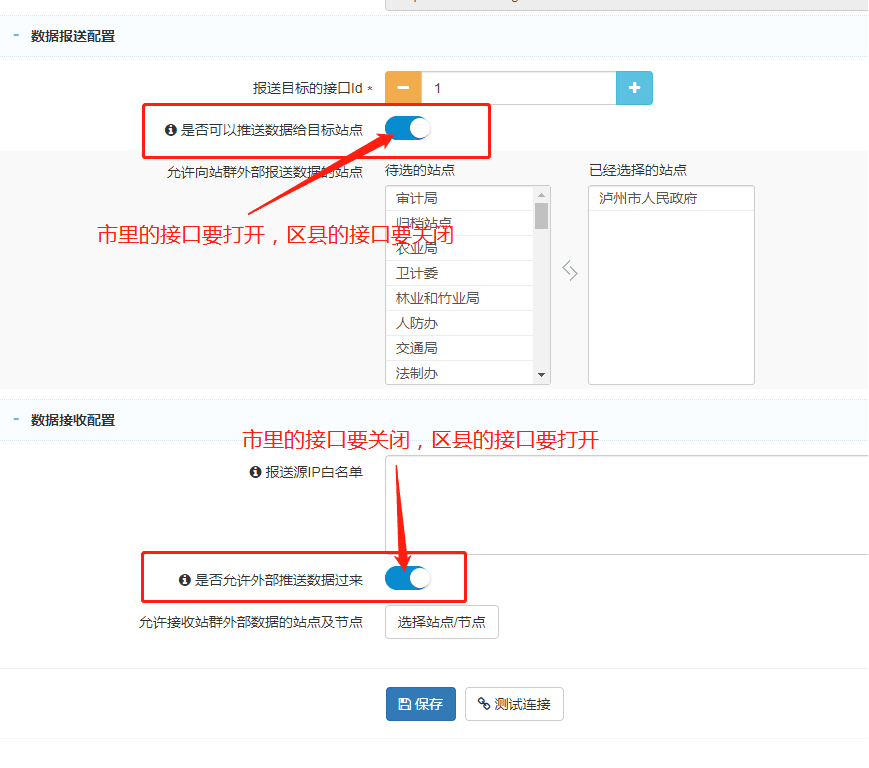869x768 pixels.
Task: Click the info icon beside 是否允许外部推送数据过来
Action: pyautogui.click(x=184, y=580)
